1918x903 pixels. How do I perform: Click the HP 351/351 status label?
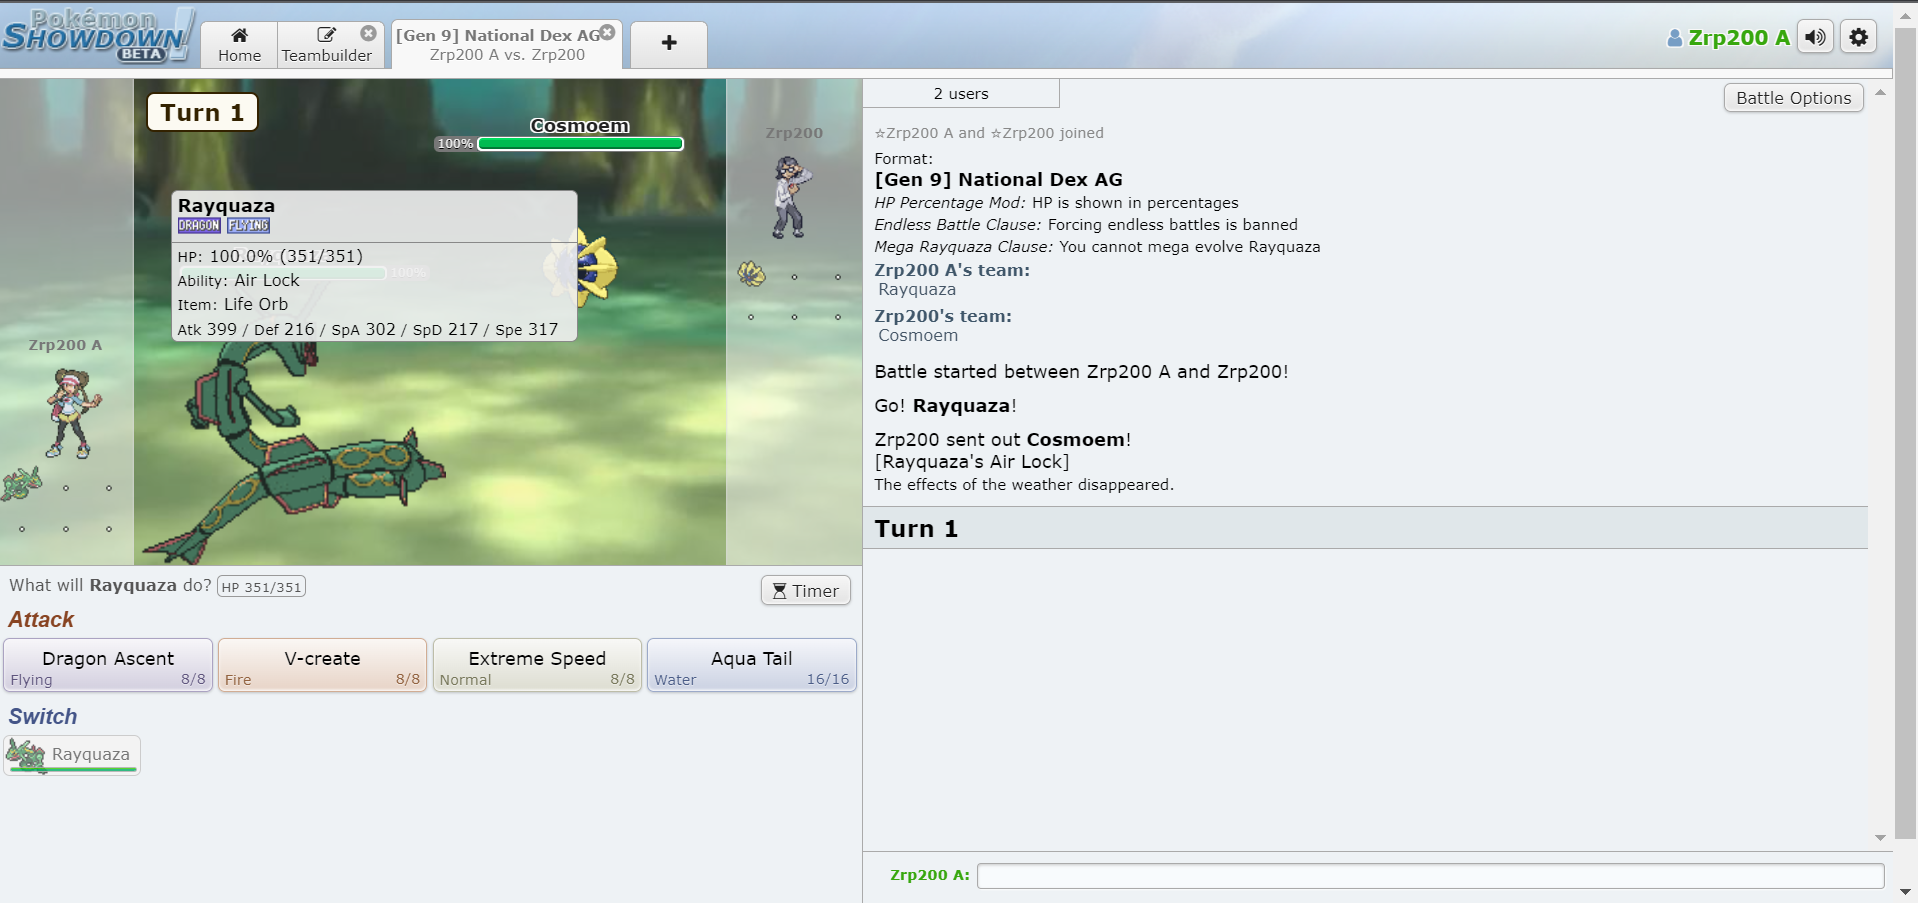tap(261, 587)
